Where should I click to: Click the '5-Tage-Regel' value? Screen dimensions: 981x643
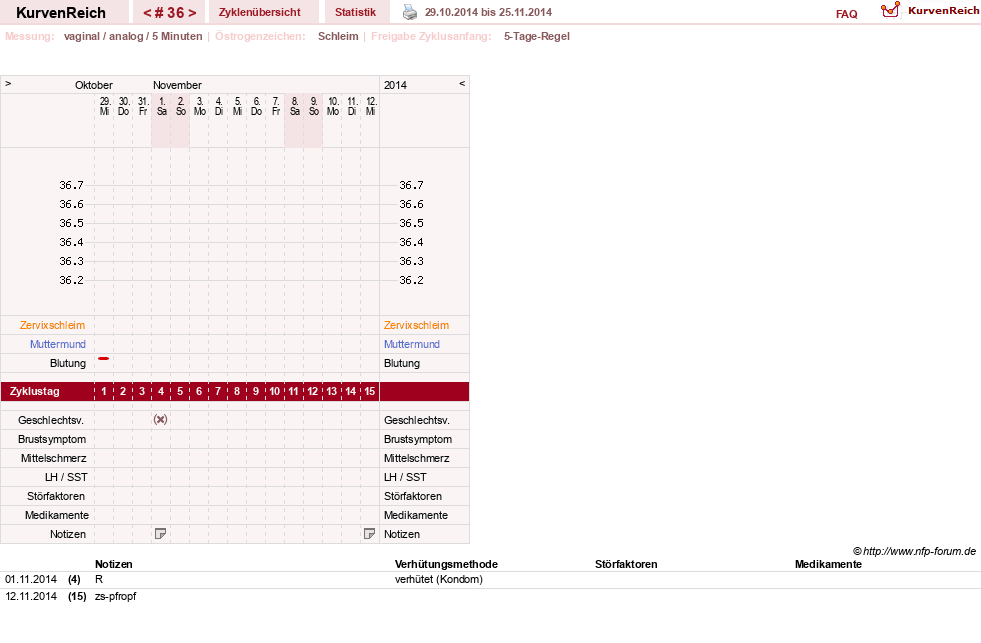(x=537, y=36)
